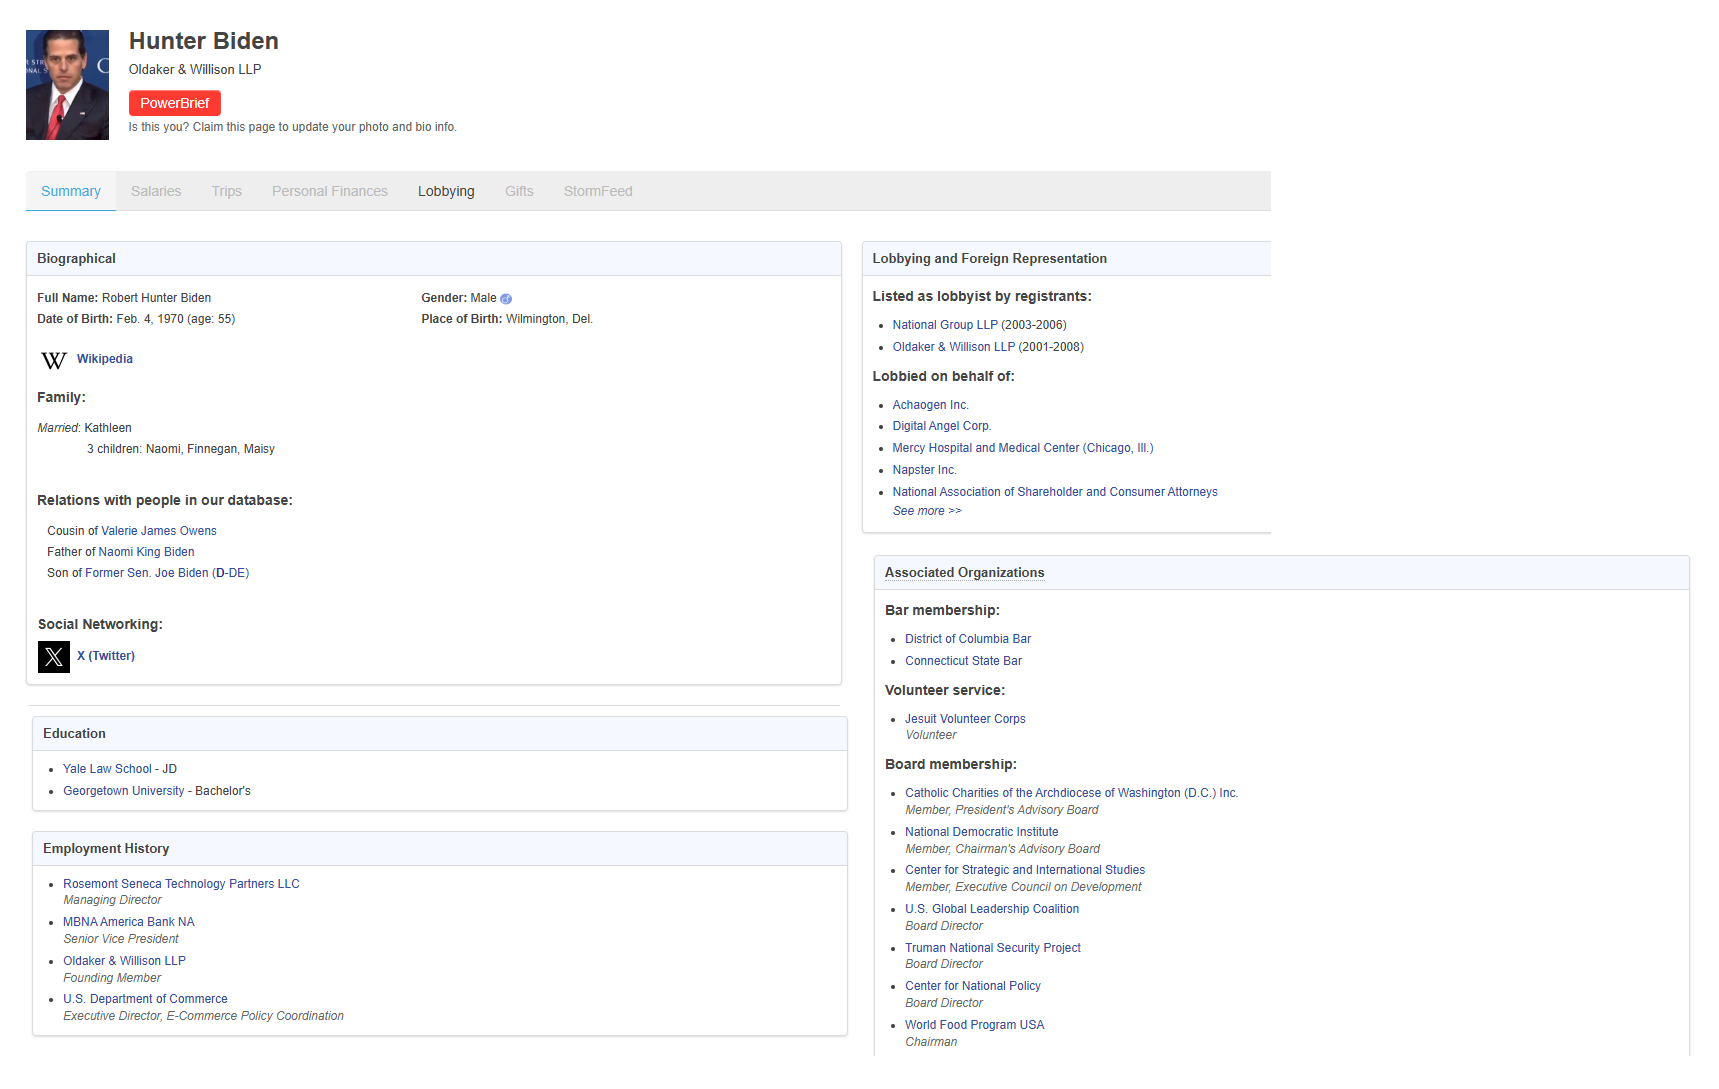This screenshot has width=1719, height=1089.
Task: Open the World Food Program USA link
Action: point(974,1025)
